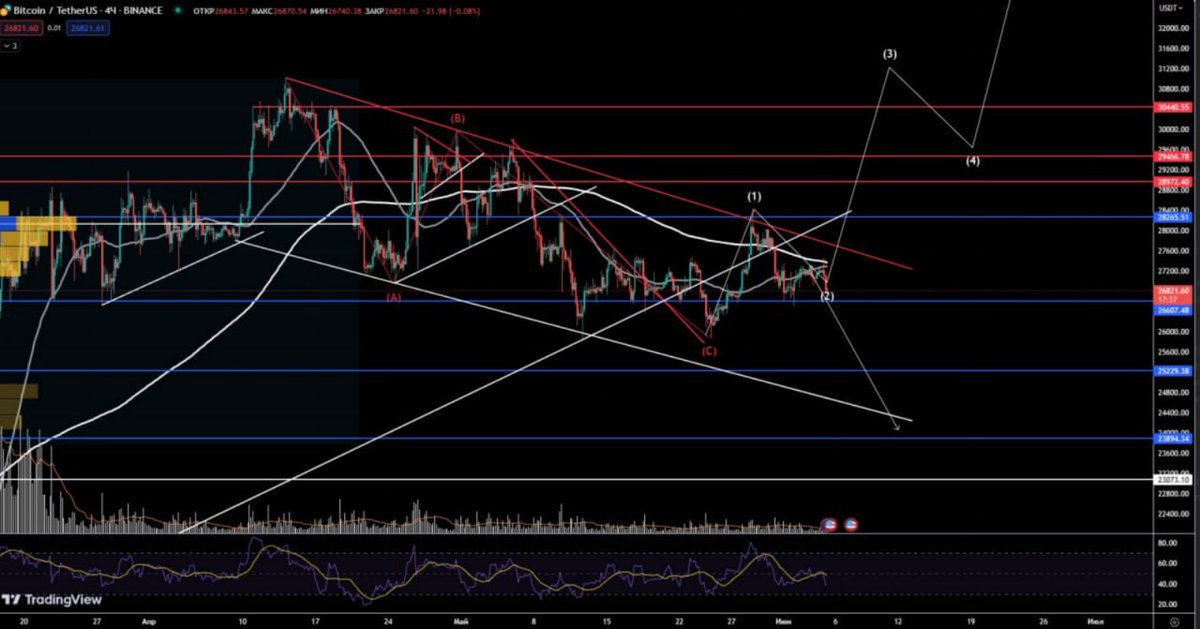This screenshot has height=629, width=1200.
Task: Select the white 23073.10 price line label
Action: (x=1173, y=480)
